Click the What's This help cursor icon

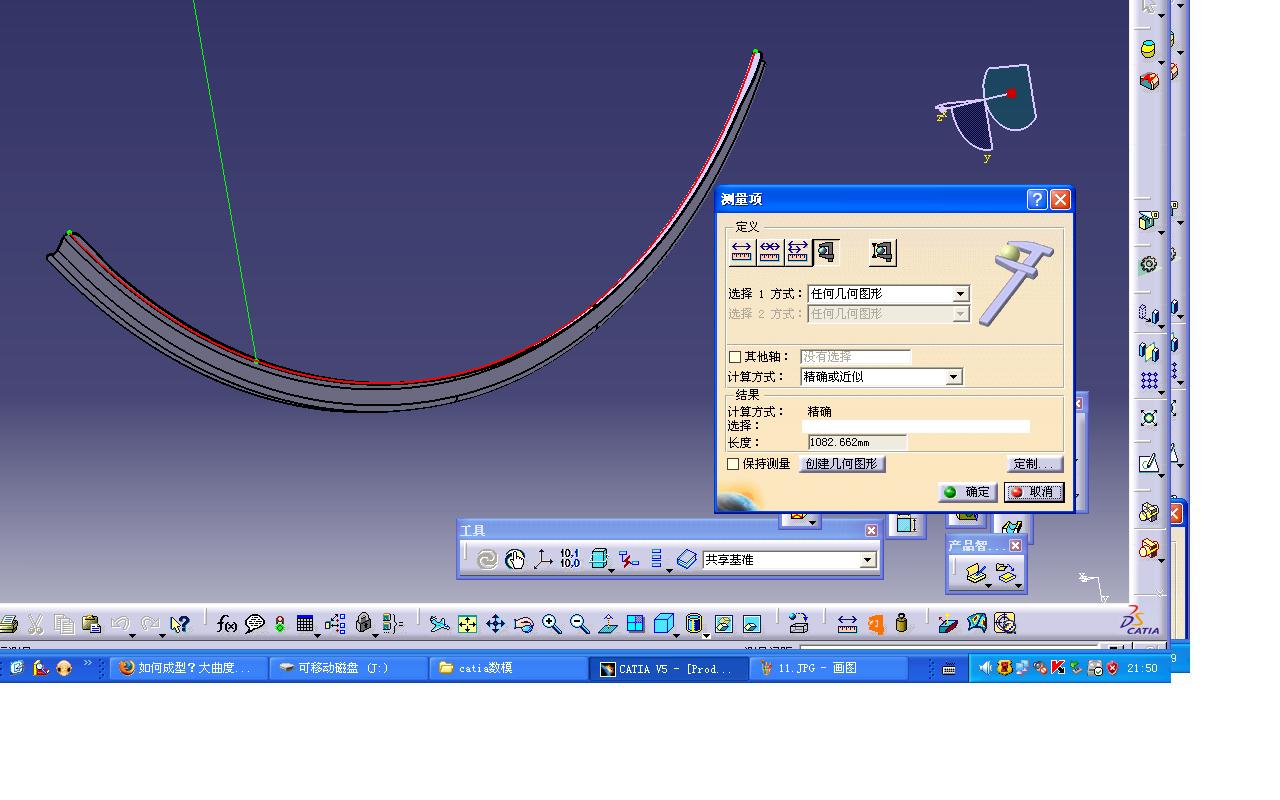pos(179,624)
